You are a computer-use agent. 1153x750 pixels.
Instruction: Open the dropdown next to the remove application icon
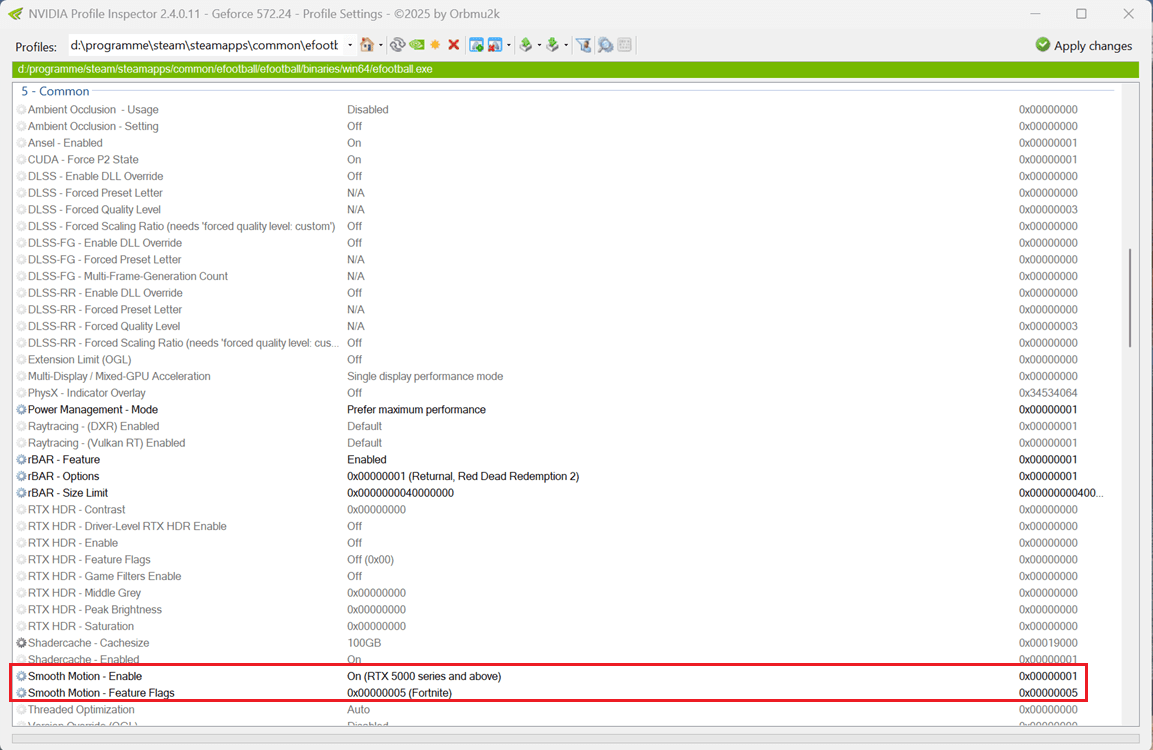(509, 45)
